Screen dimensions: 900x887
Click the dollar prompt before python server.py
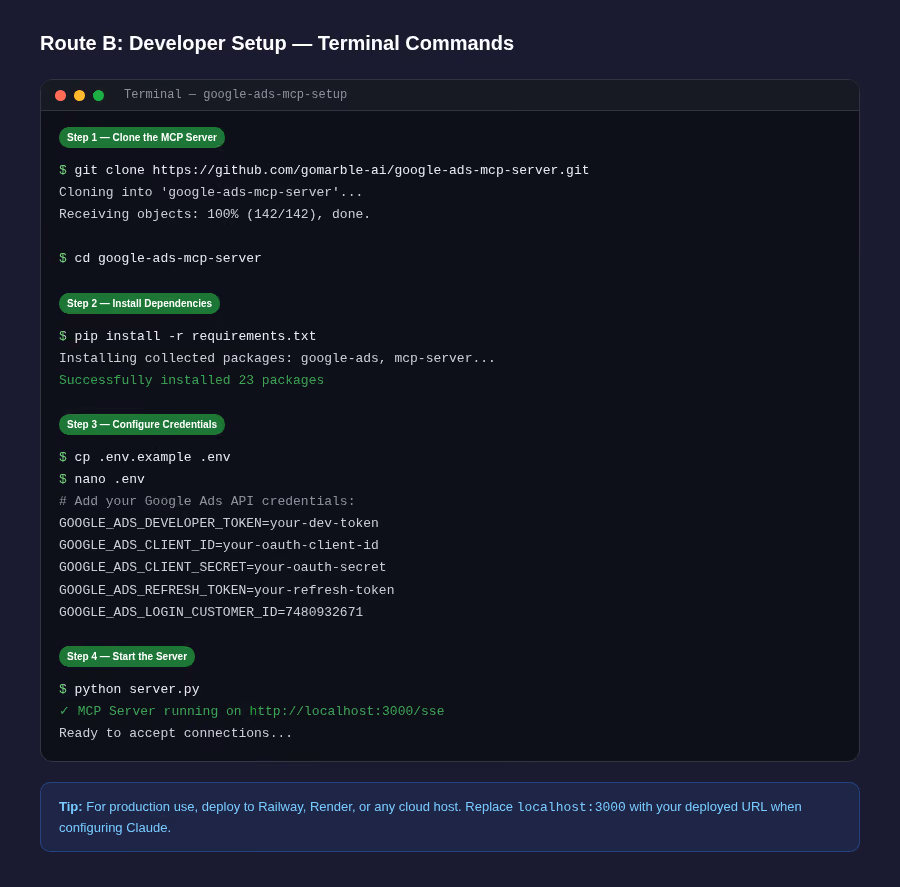pyautogui.click(x=63, y=689)
